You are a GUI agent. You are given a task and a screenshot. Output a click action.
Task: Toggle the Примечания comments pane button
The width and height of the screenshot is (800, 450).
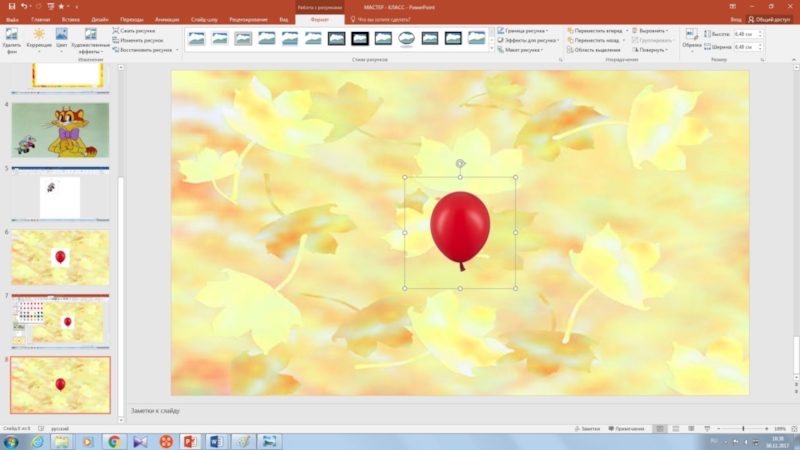627,428
